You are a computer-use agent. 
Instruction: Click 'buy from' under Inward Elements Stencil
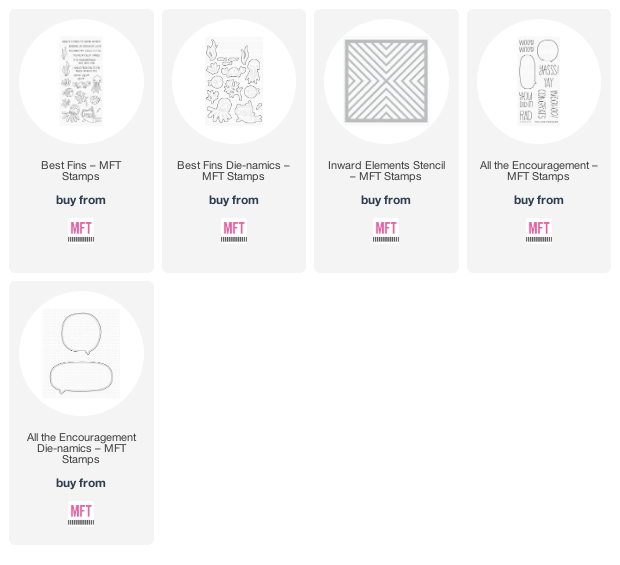(x=386, y=200)
